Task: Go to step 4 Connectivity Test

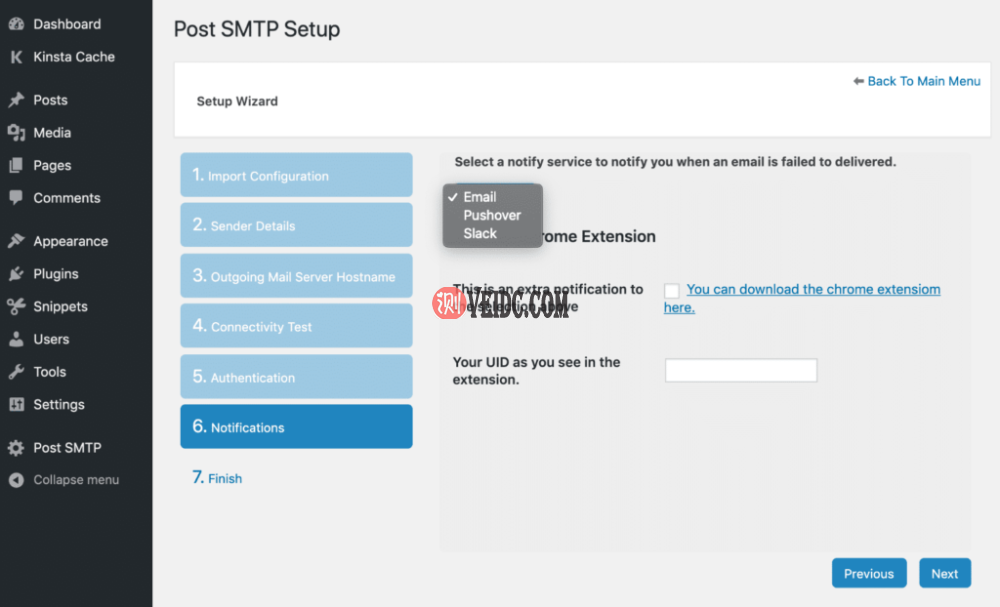Action: [297, 326]
